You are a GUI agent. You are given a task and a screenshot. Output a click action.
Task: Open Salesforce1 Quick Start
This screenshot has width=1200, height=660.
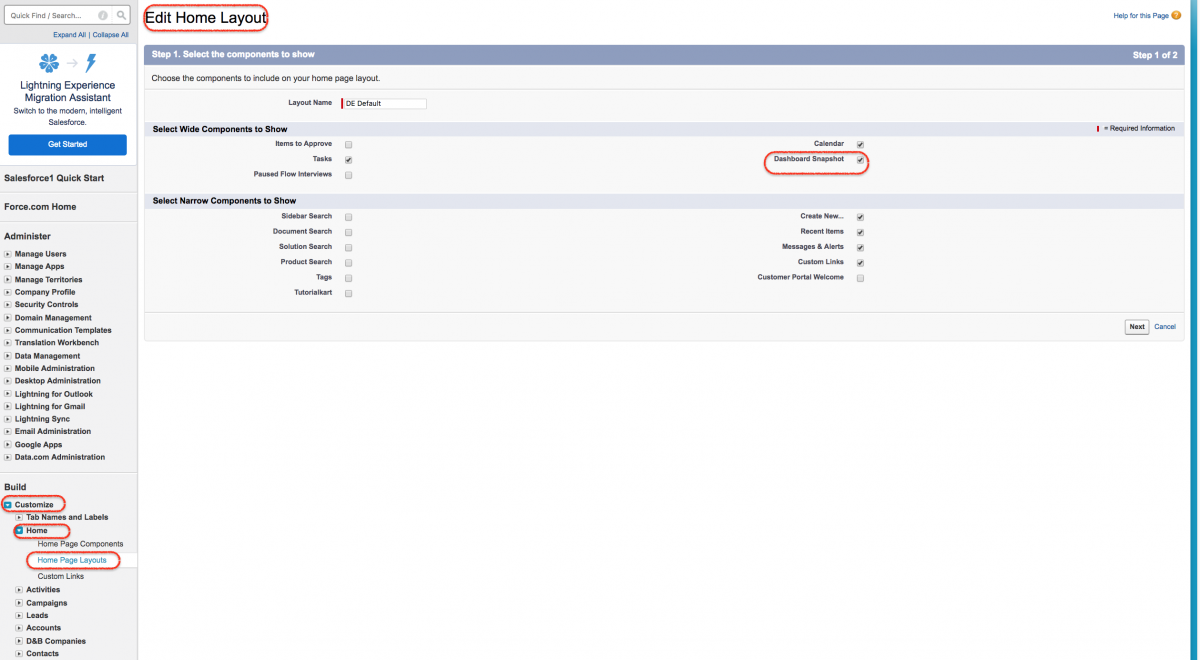pos(54,178)
